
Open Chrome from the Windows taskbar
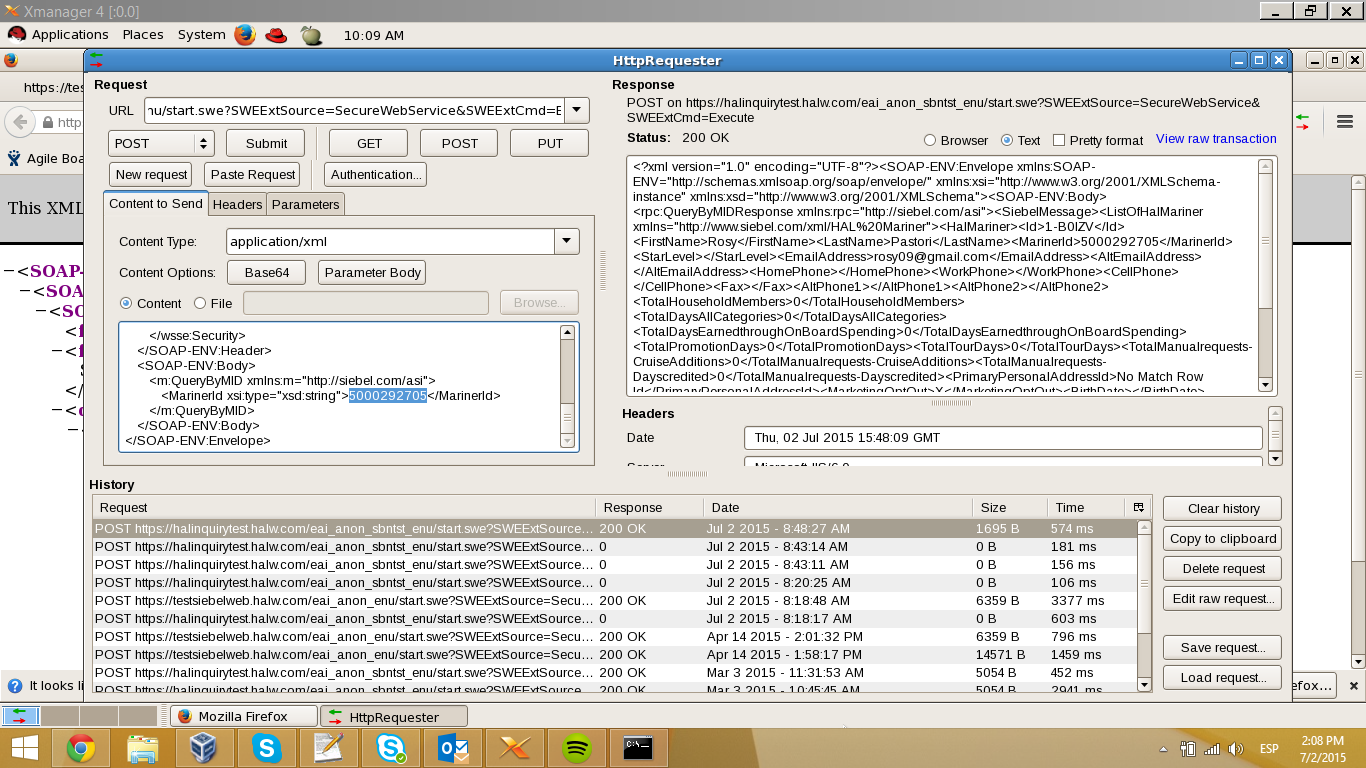[81, 747]
